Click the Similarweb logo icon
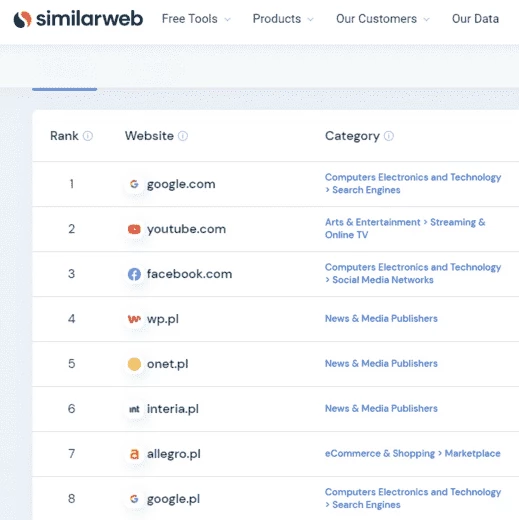 22,19
